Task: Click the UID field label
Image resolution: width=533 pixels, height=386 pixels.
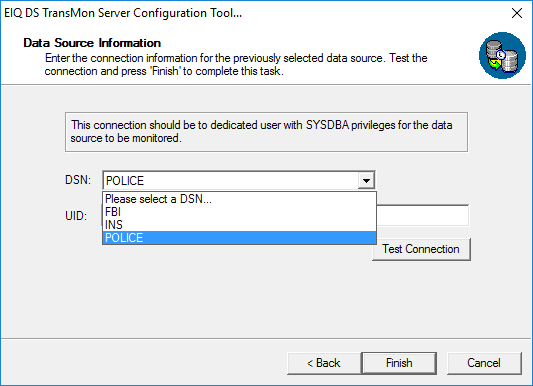Action: tap(76, 216)
